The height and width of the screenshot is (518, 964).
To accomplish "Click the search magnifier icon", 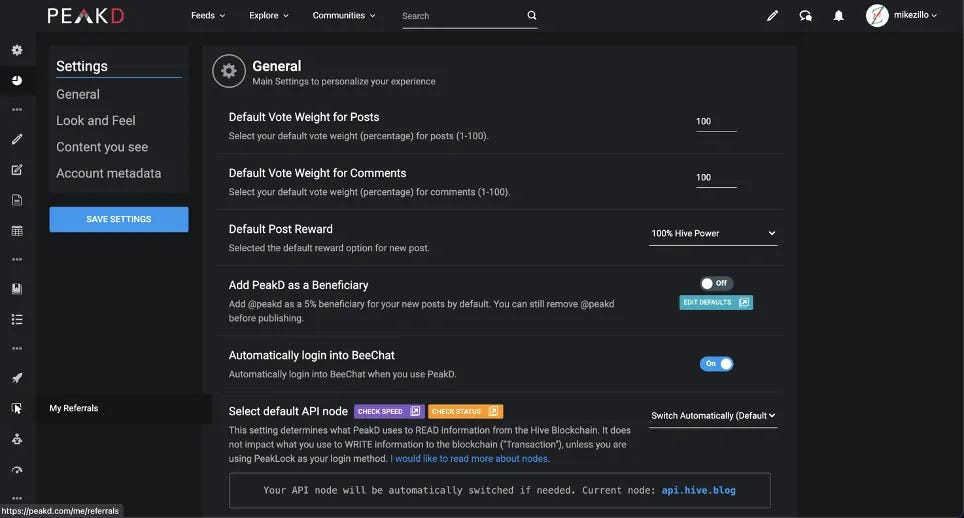I will click(x=532, y=15).
